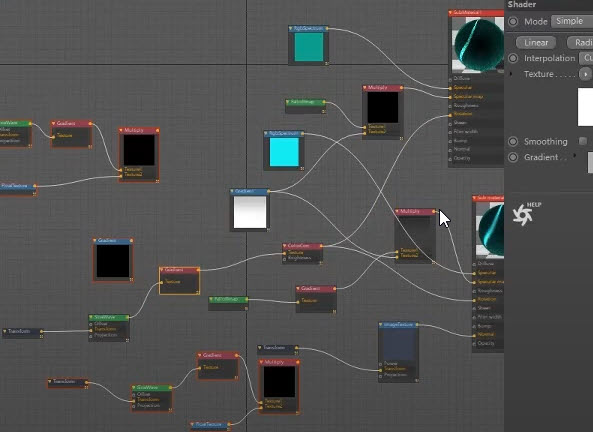Screen dimensions: 593x432
Task: Toggle the Gradient animation circle
Action: click(513, 157)
